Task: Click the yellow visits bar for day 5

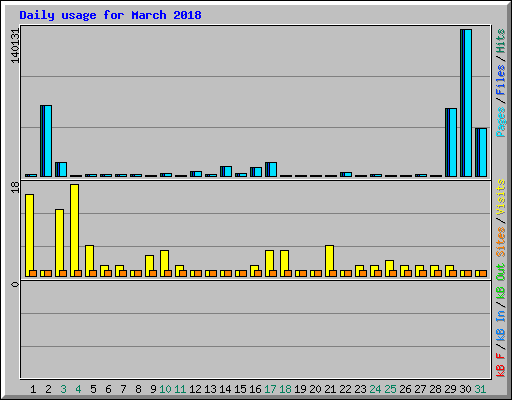Action: (x=89, y=261)
